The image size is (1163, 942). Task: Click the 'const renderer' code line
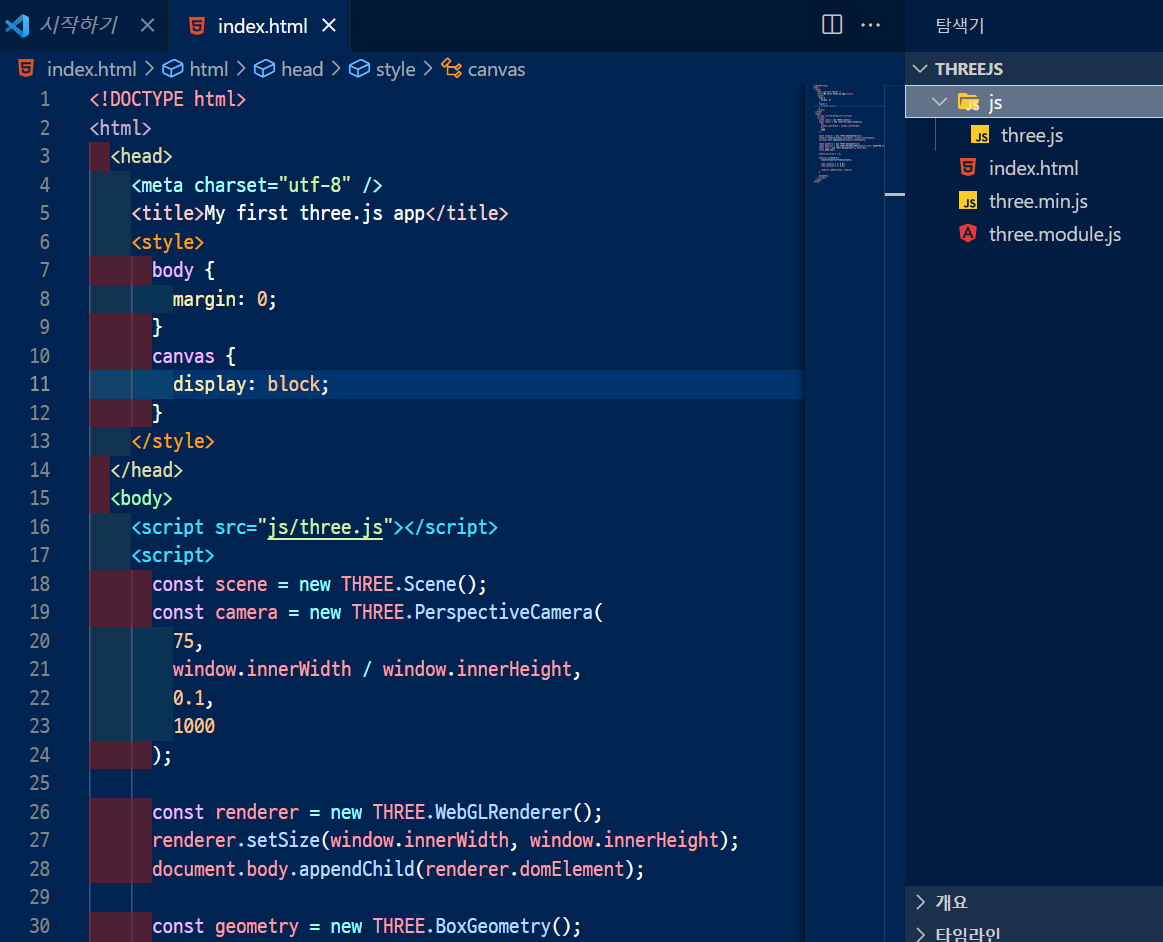[377, 812]
